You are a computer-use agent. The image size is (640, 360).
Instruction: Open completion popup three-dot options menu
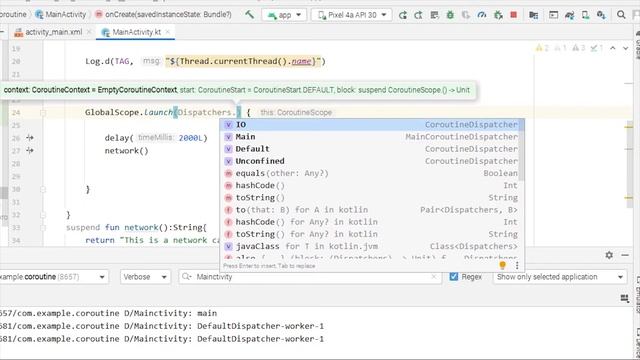click(517, 265)
